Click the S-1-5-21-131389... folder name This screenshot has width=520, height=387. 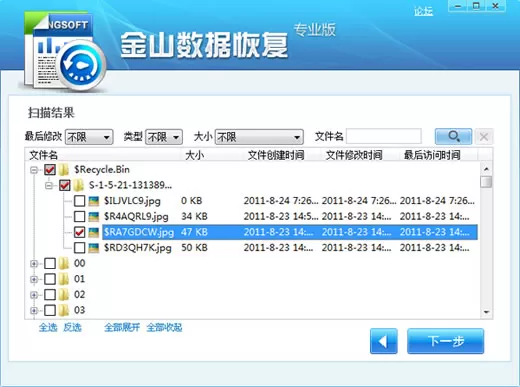[x=130, y=185]
